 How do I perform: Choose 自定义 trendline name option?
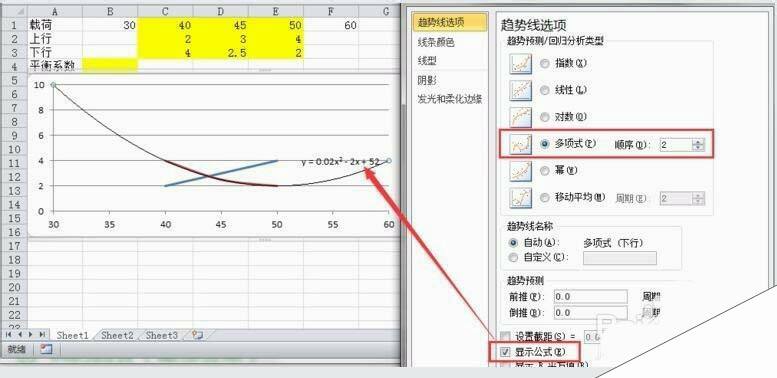[513, 258]
